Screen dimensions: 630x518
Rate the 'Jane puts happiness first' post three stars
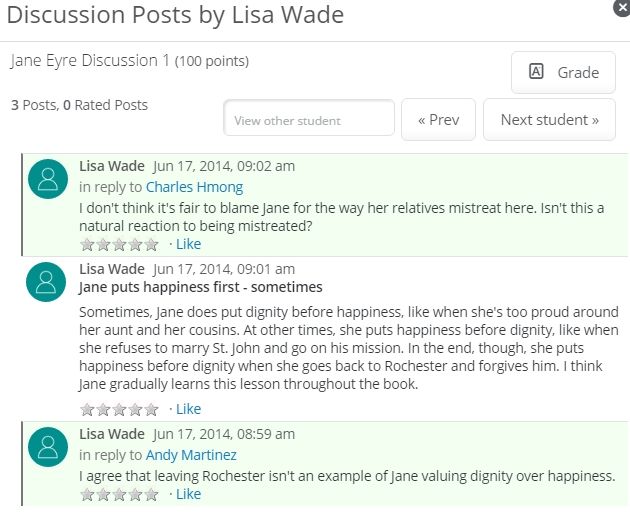119,409
